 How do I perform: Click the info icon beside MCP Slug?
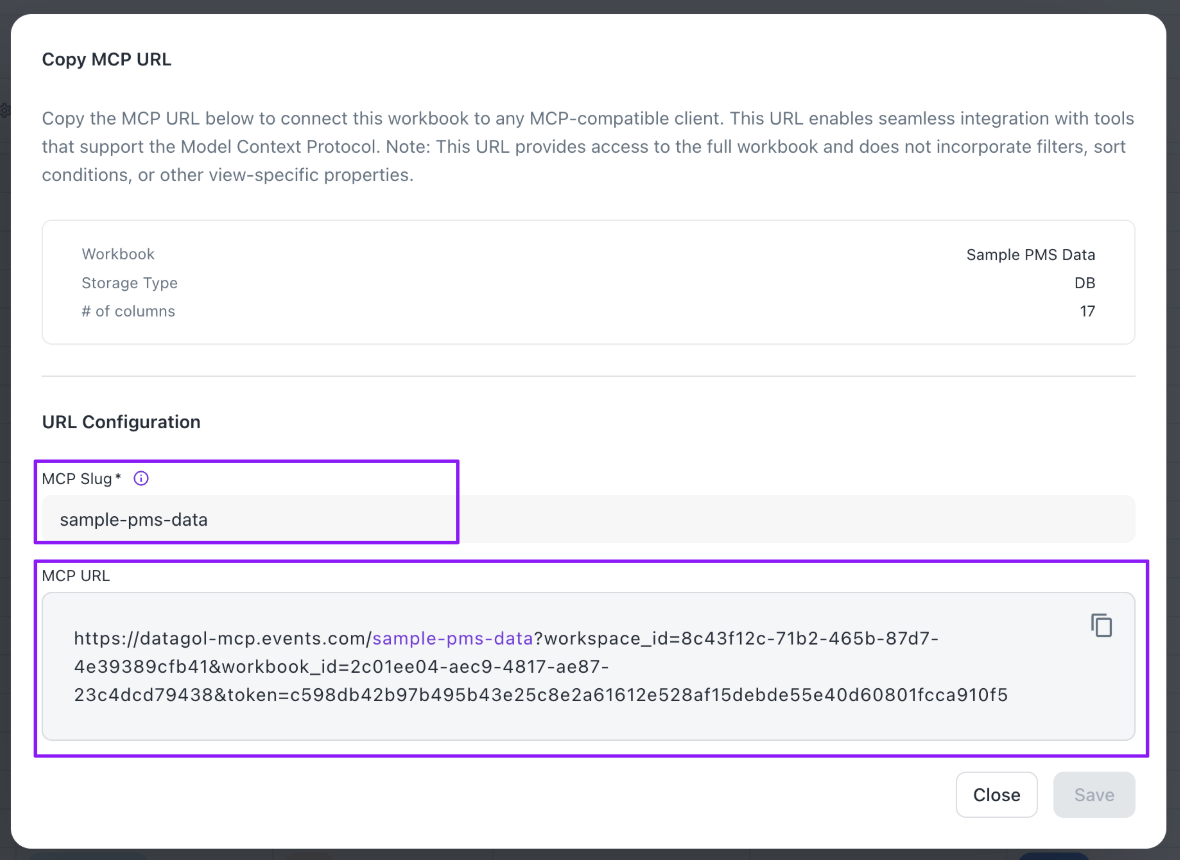(x=141, y=478)
